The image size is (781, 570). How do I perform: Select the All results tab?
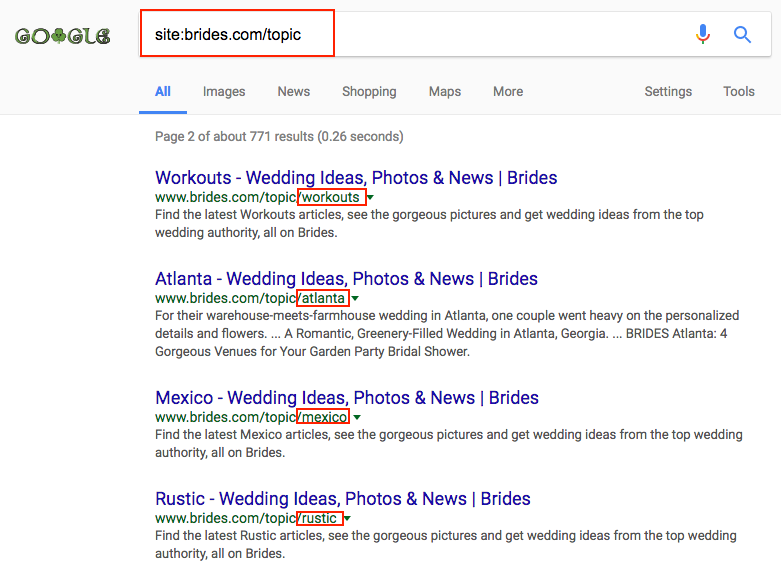(163, 92)
